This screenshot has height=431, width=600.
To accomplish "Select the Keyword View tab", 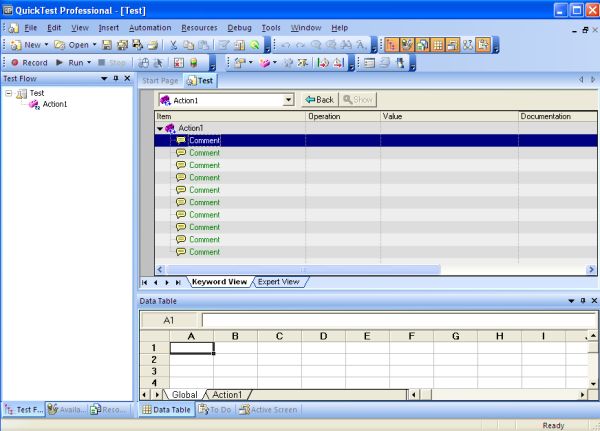I will tap(219, 282).
